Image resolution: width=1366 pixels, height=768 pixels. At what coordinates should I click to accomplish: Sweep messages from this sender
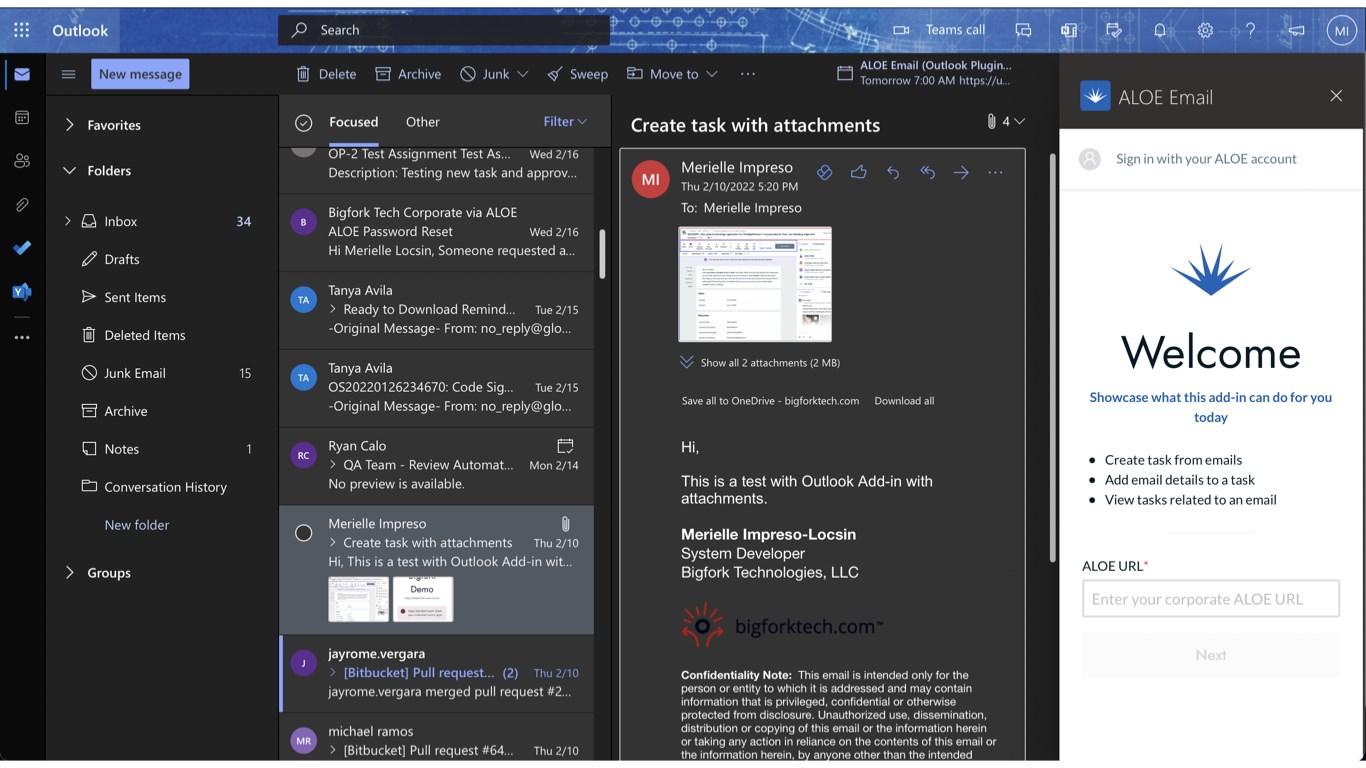578,74
